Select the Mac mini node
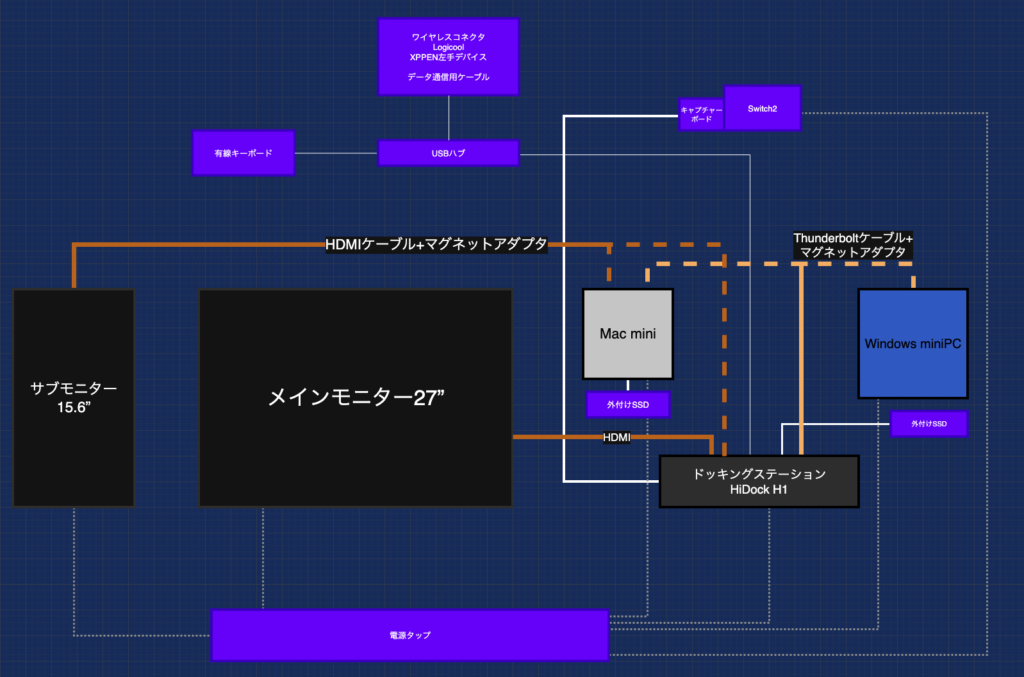This screenshot has width=1024, height=677. pos(627,333)
